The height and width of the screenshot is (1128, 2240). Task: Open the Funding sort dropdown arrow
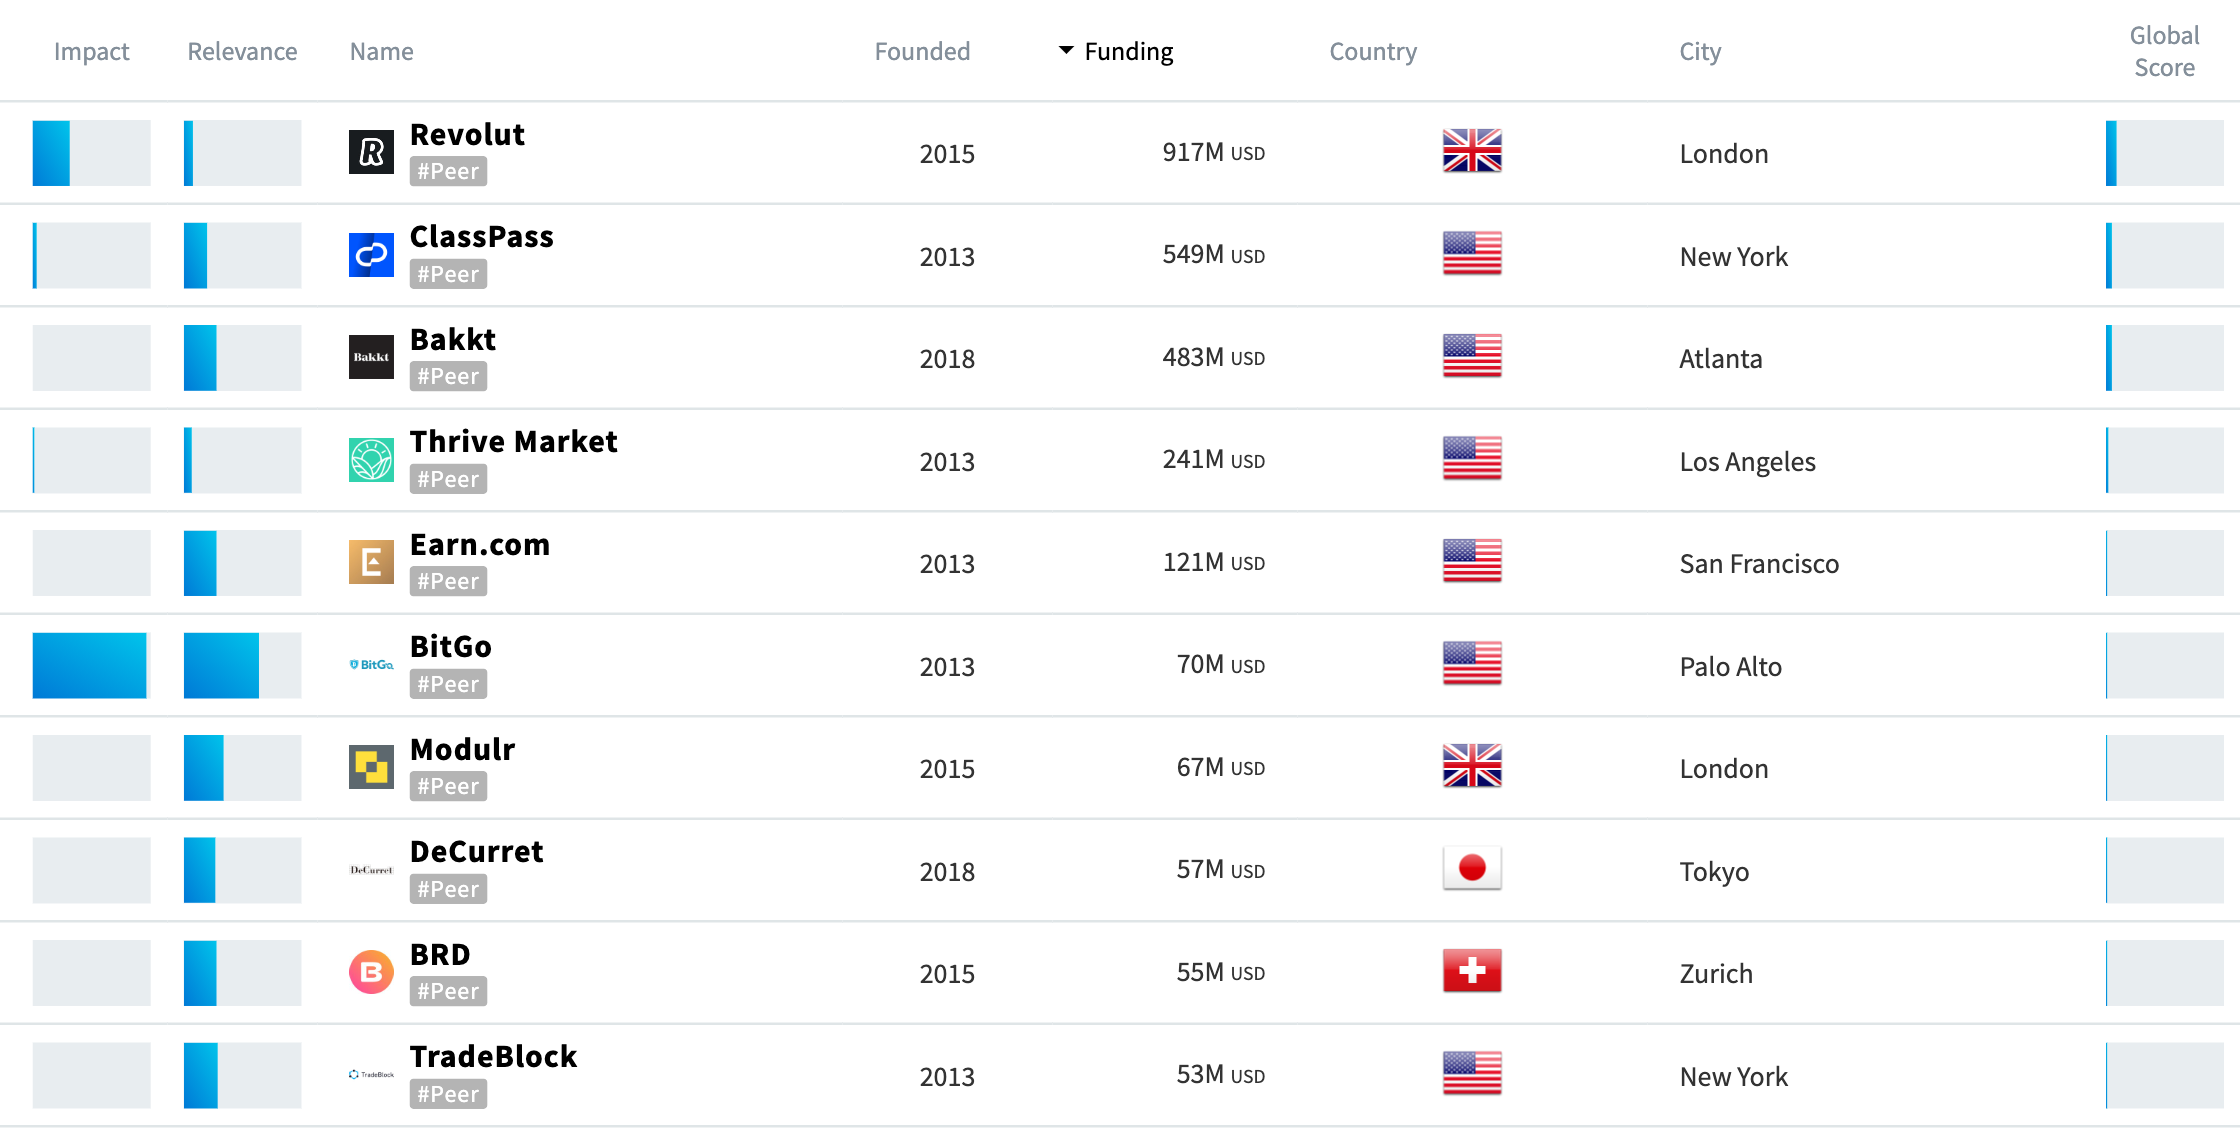pos(1064,50)
